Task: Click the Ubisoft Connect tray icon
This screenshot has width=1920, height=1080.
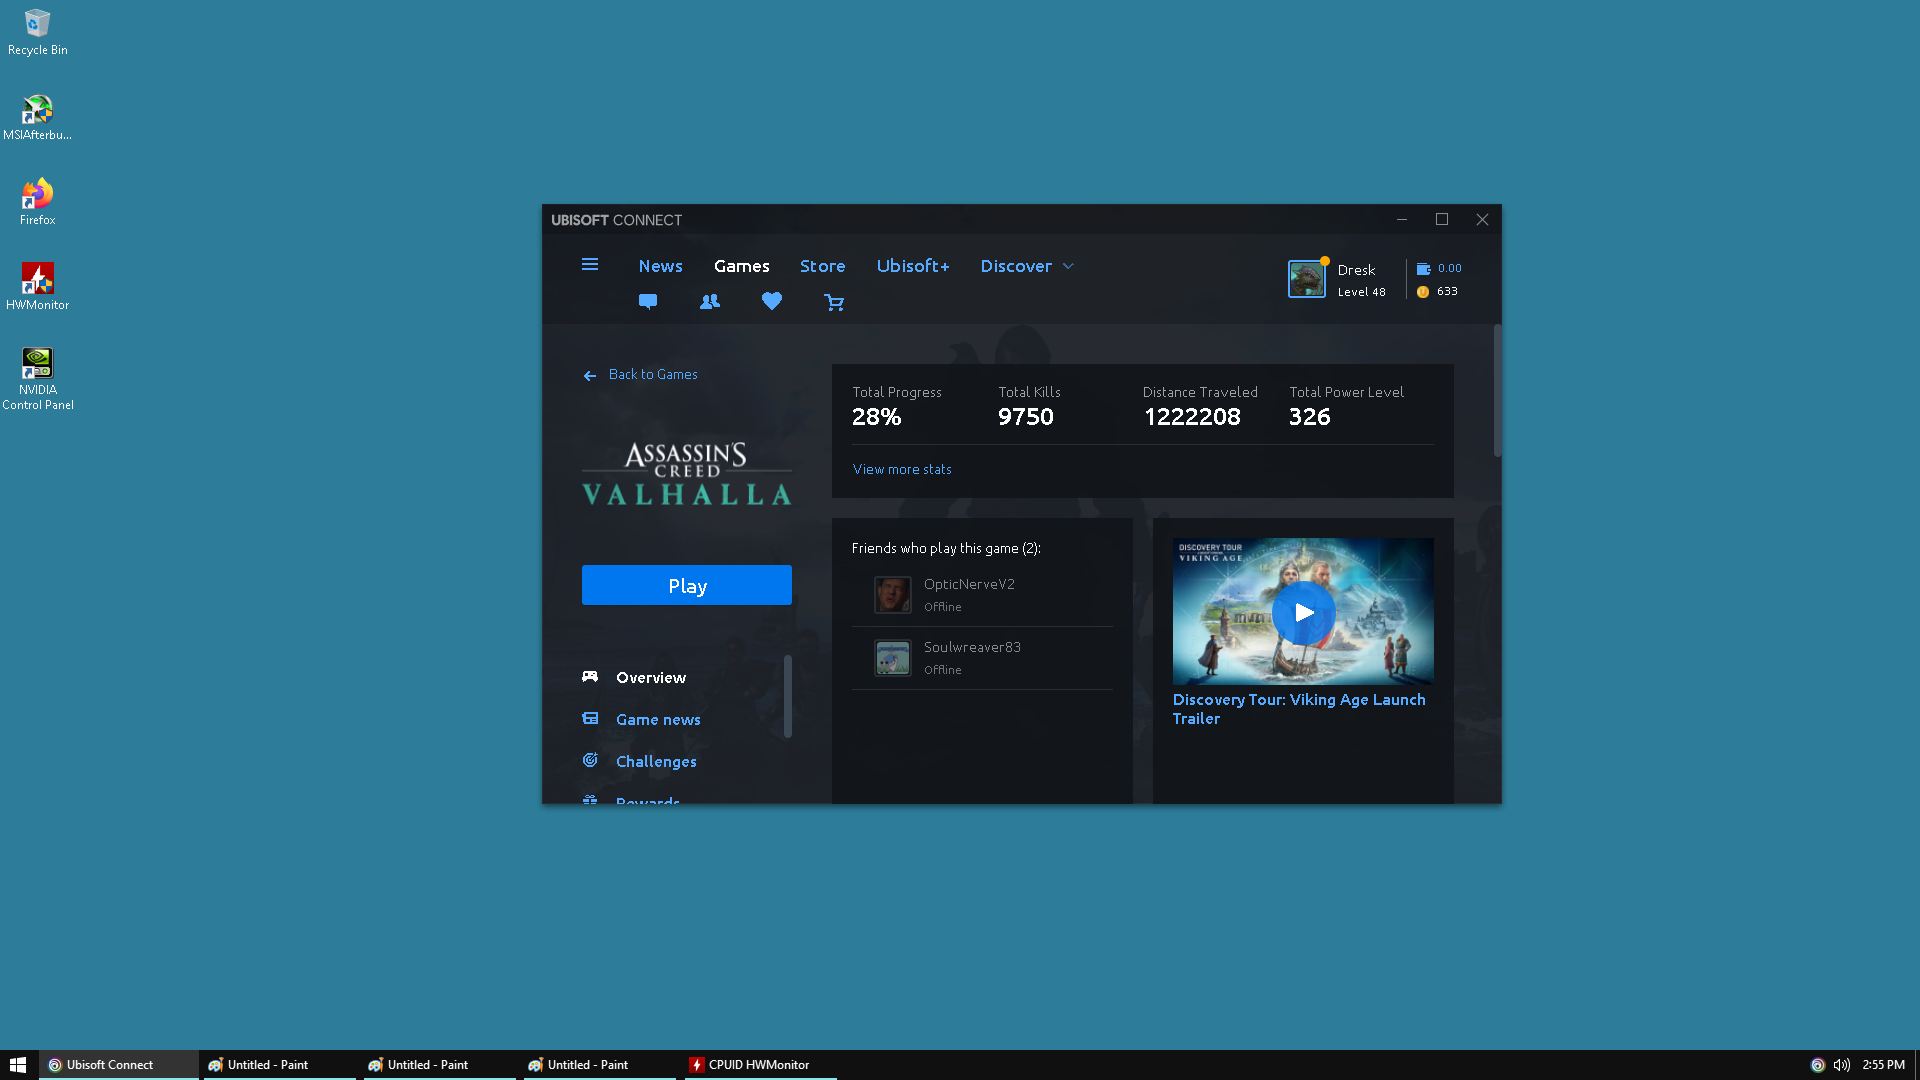Action: tap(1818, 1065)
